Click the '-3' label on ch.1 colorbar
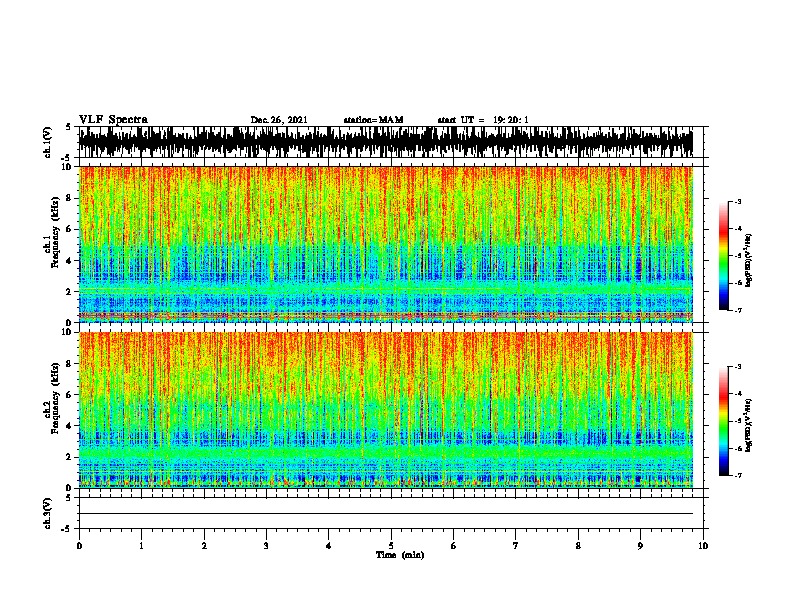Viewport: 792px width, 612px height. coord(738,202)
